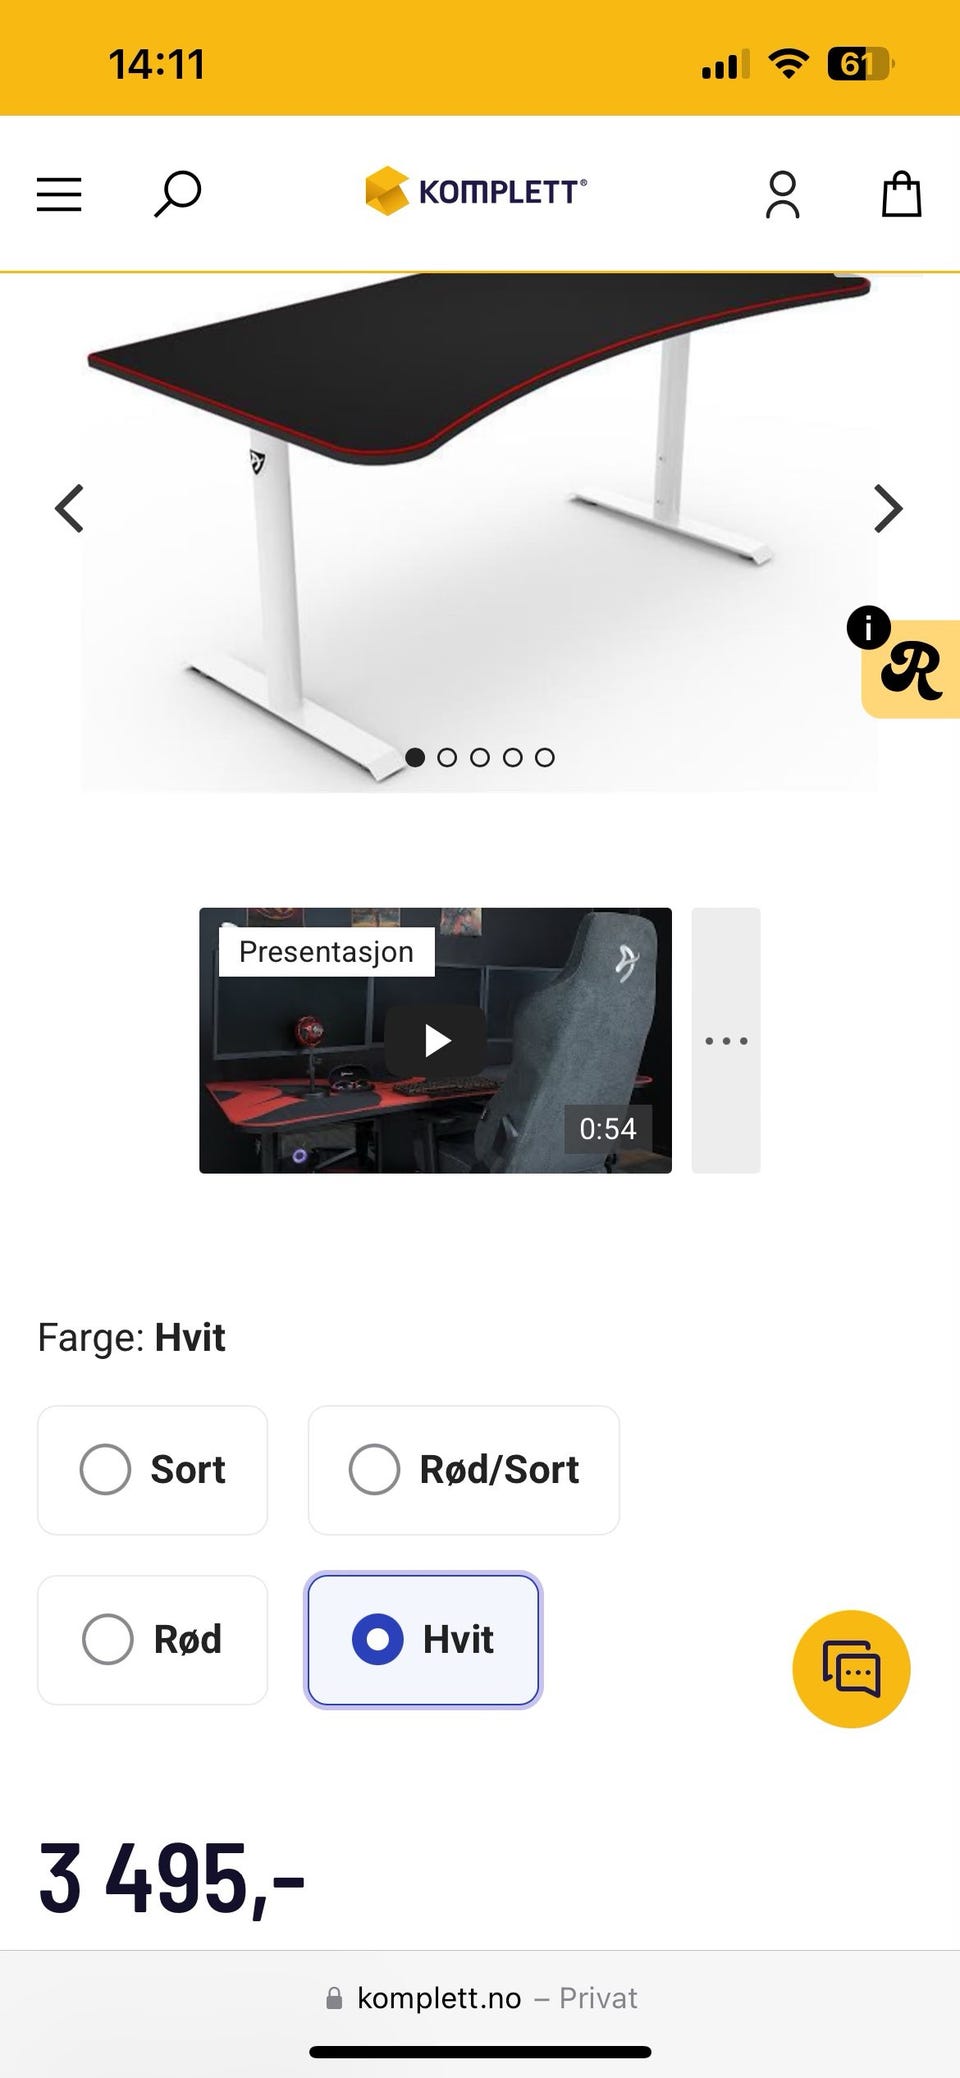
Task: Select the Rød color option
Action: [152, 1640]
